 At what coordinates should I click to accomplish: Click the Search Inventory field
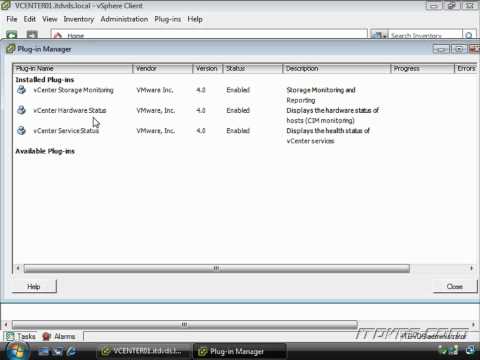pyautogui.click(x=426, y=35)
